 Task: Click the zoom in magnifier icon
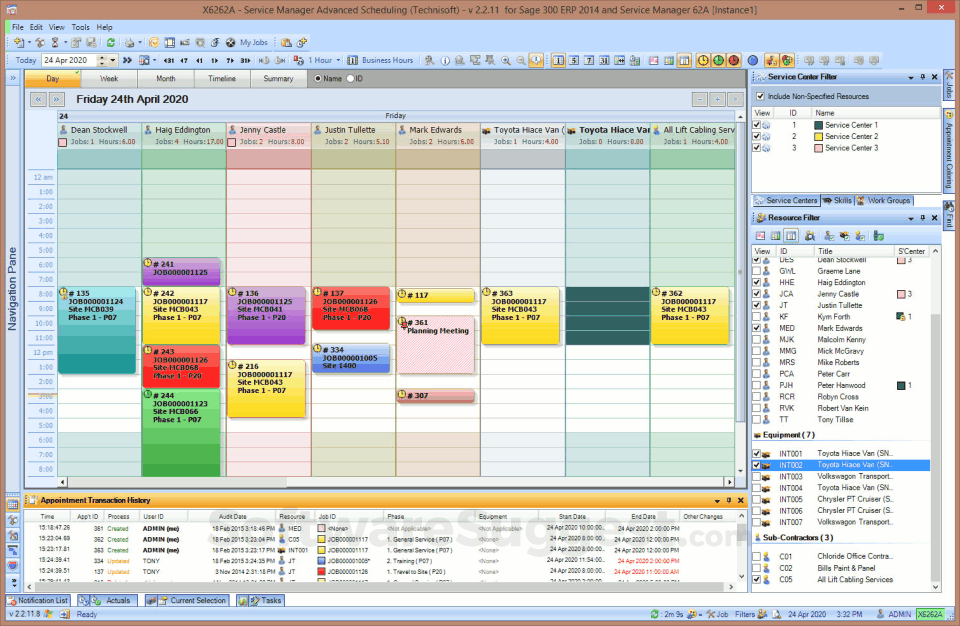pos(506,61)
